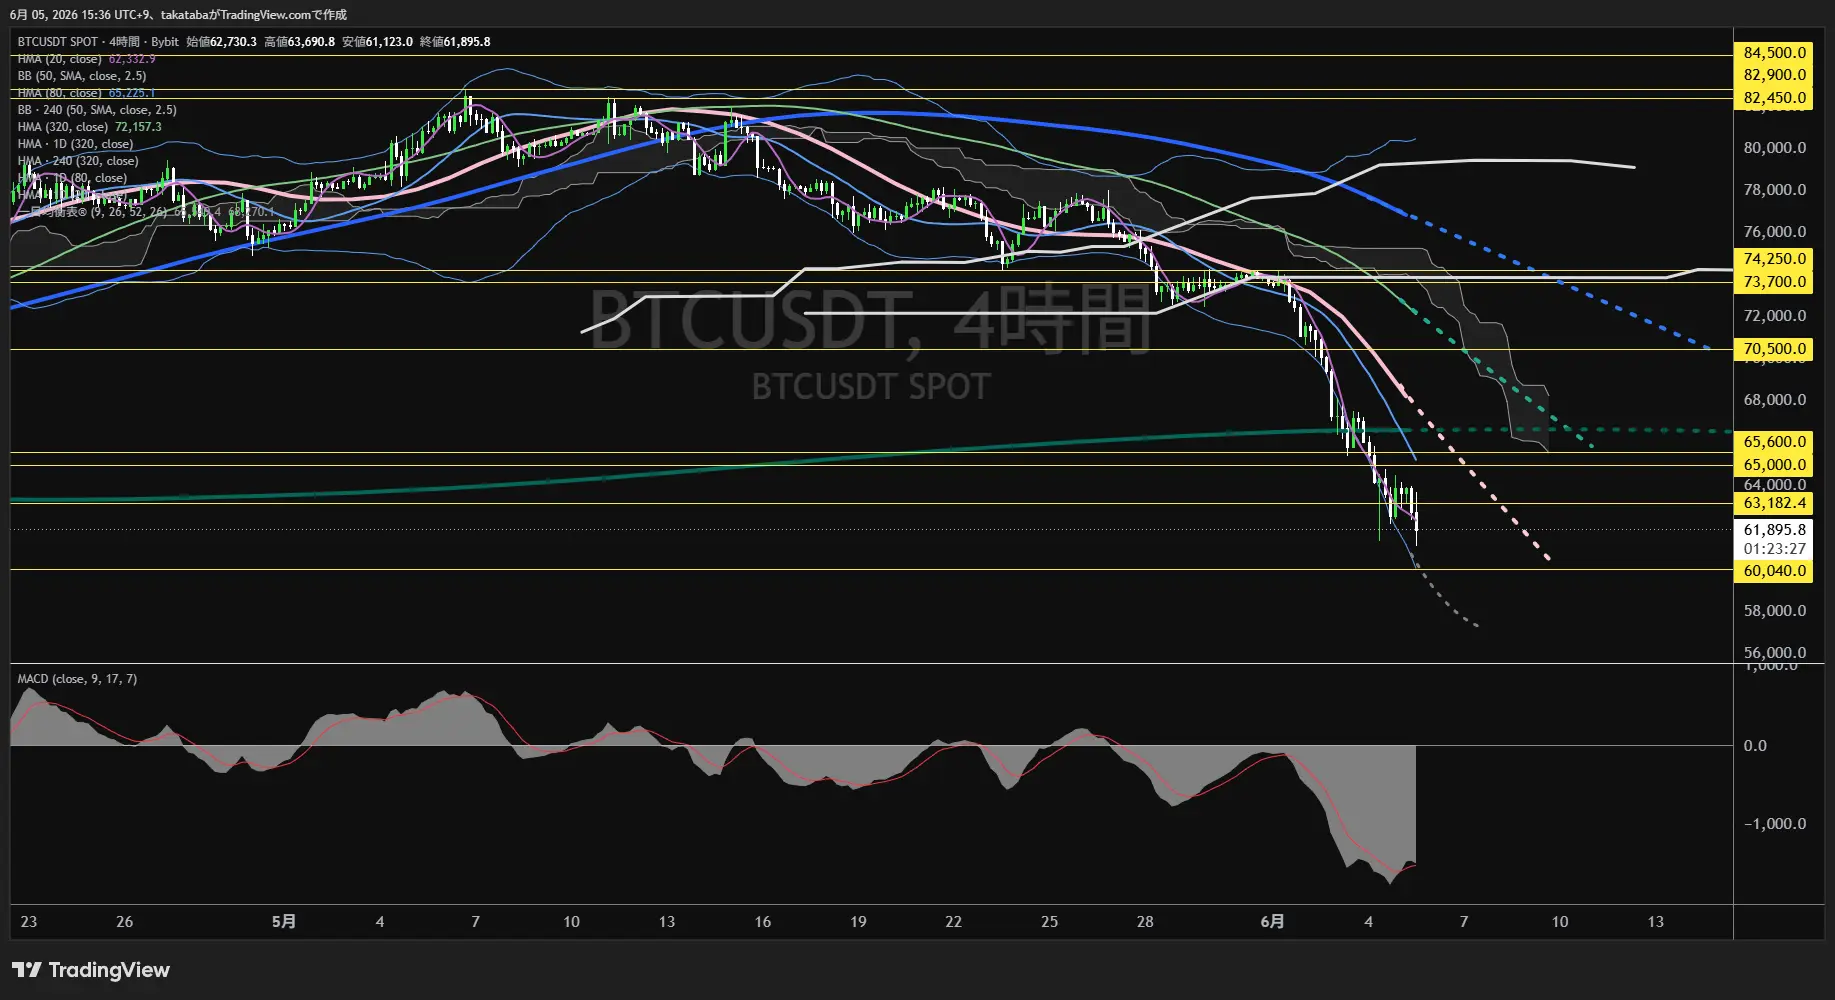Click the 74,250.0 yellow price label
Viewport: 1835px width, 1000px height.
[x=1775, y=259]
